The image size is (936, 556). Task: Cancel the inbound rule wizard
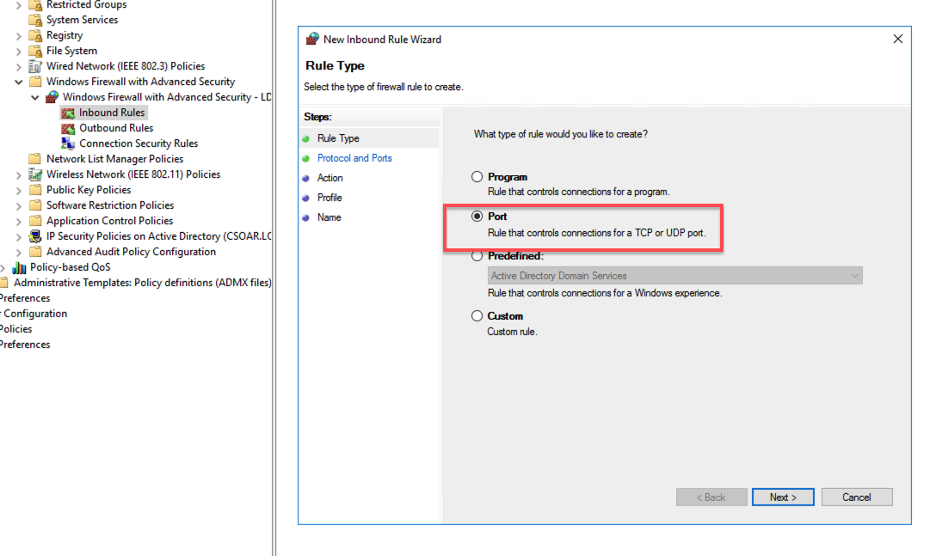pos(856,497)
